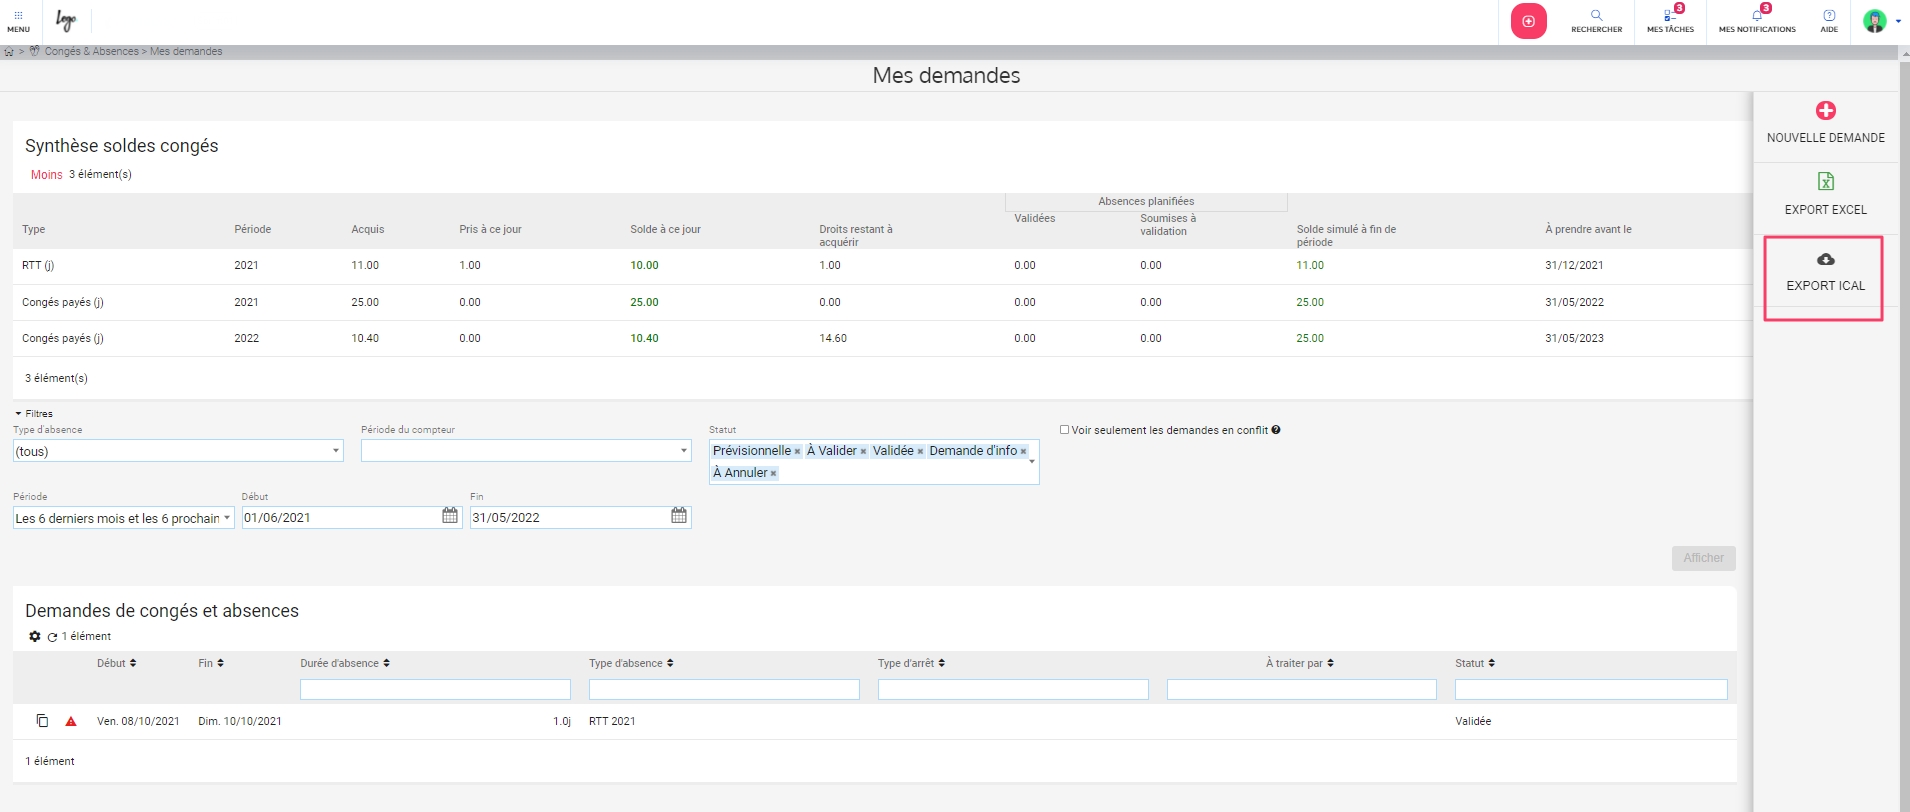Click Congés payés (j) 2022 row
Screen dimensions: 1910x812
[x=882, y=338]
